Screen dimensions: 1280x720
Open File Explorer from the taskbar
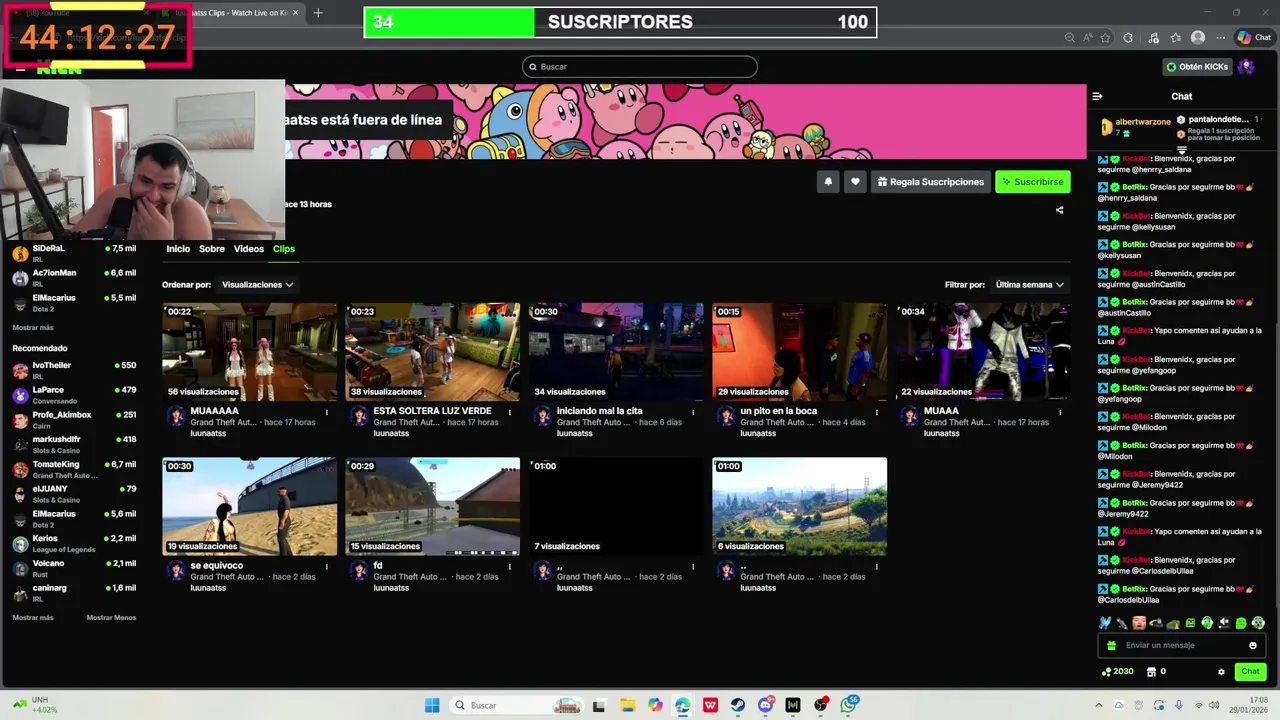pyautogui.click(x=627, y=705)
